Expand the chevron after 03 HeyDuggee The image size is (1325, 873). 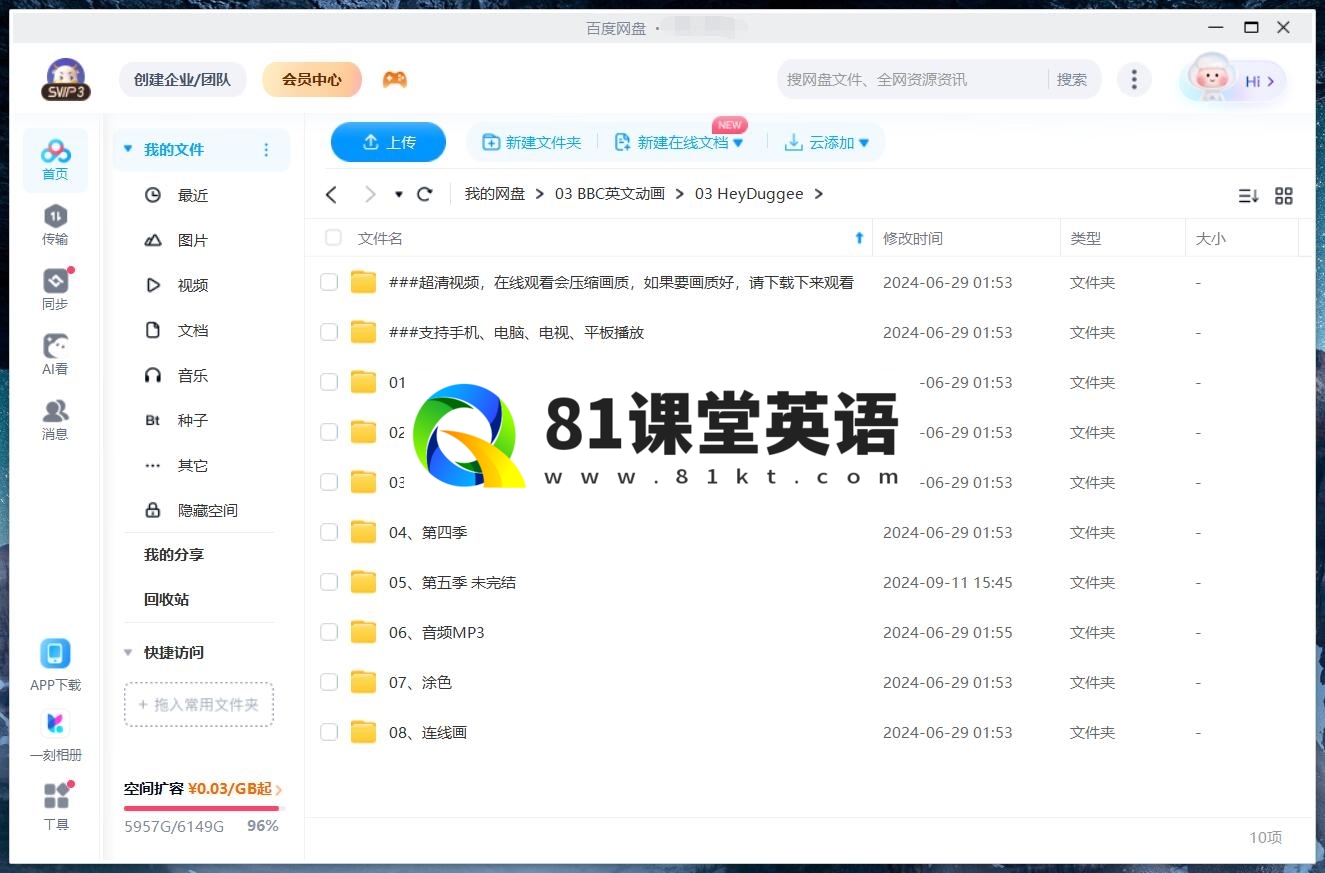pos(819,194)
